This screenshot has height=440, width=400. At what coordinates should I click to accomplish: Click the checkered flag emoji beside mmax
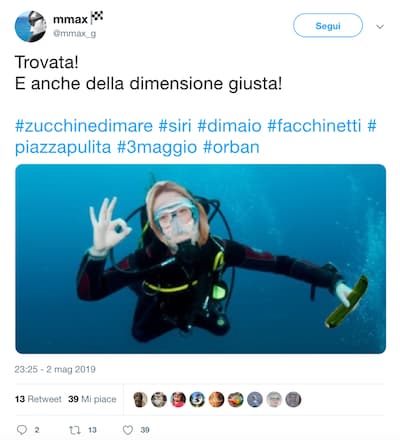tap(97, 17)
